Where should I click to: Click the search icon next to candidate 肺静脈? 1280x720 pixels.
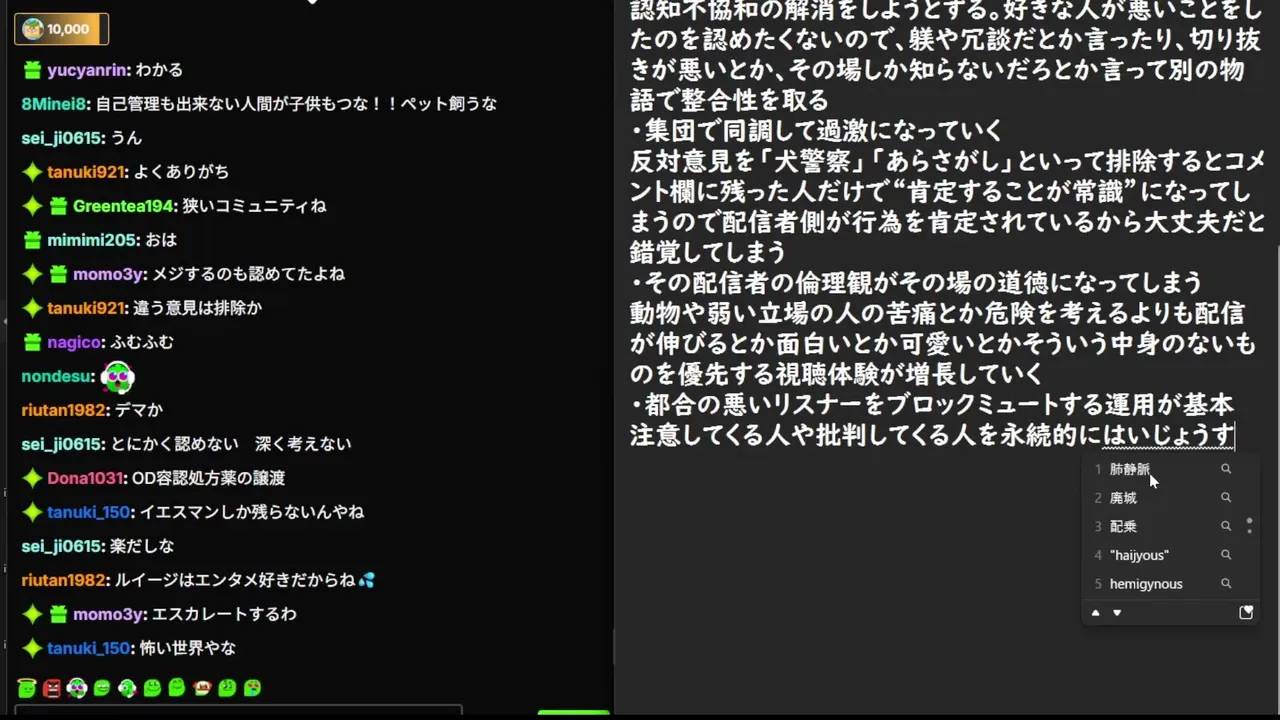(x=1226, y=469)
